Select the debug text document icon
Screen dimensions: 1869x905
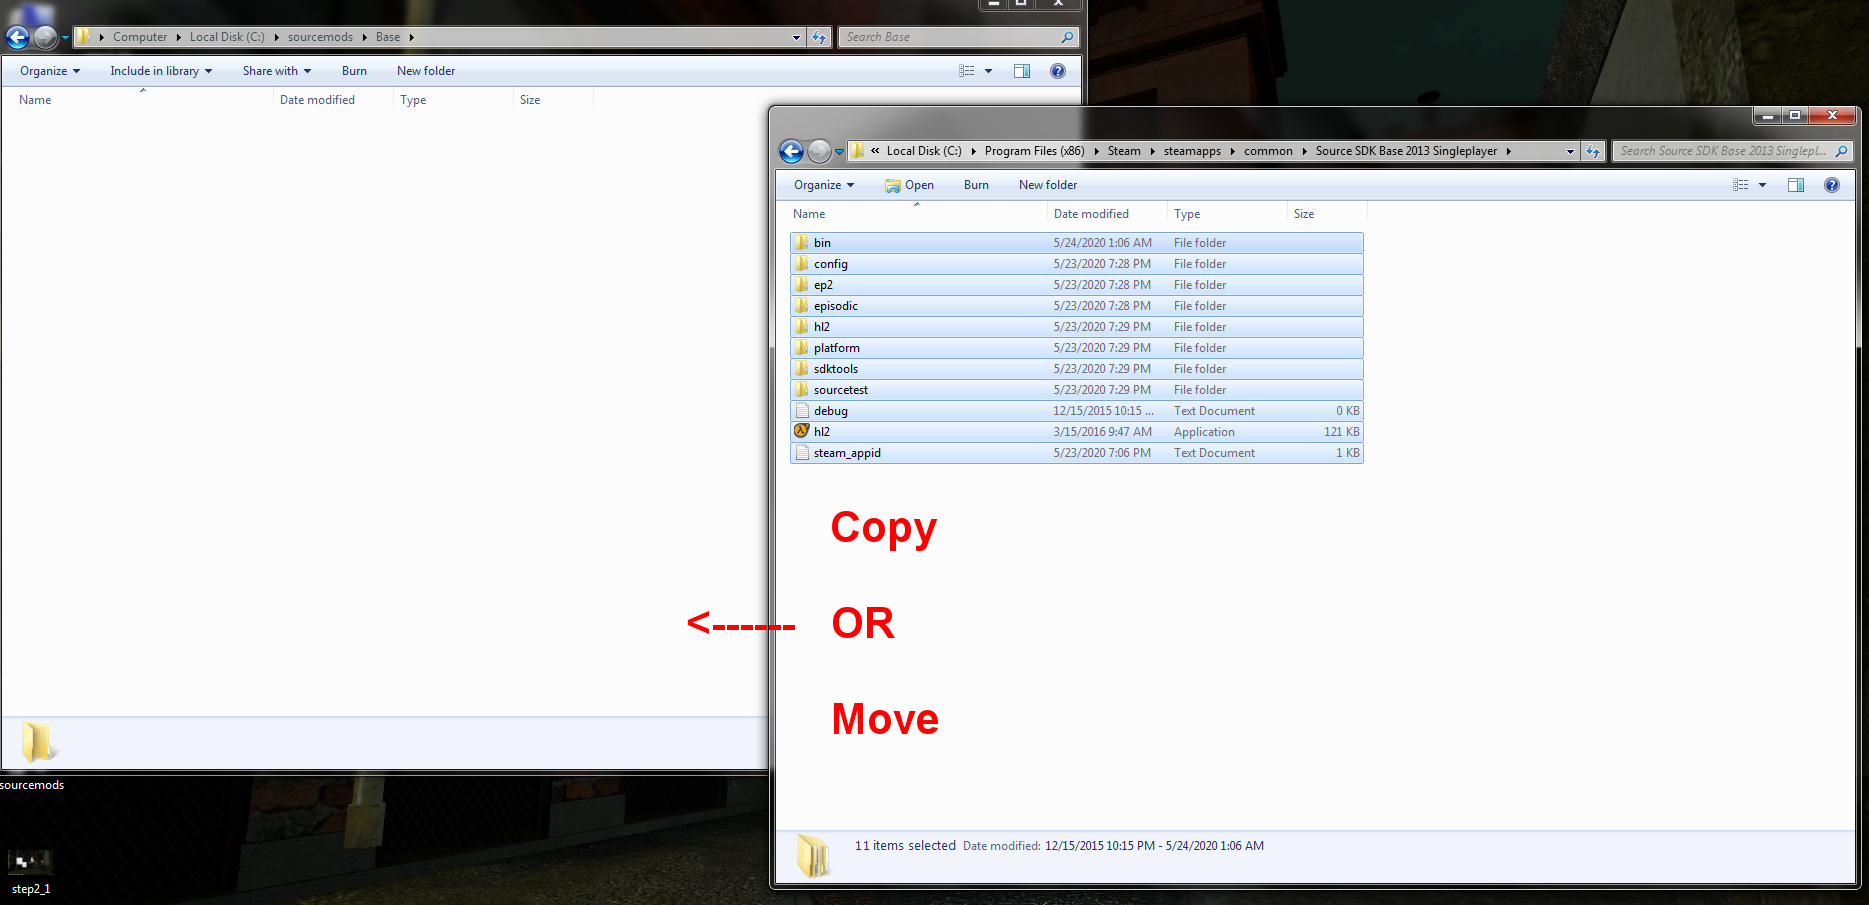pos(802,411)
